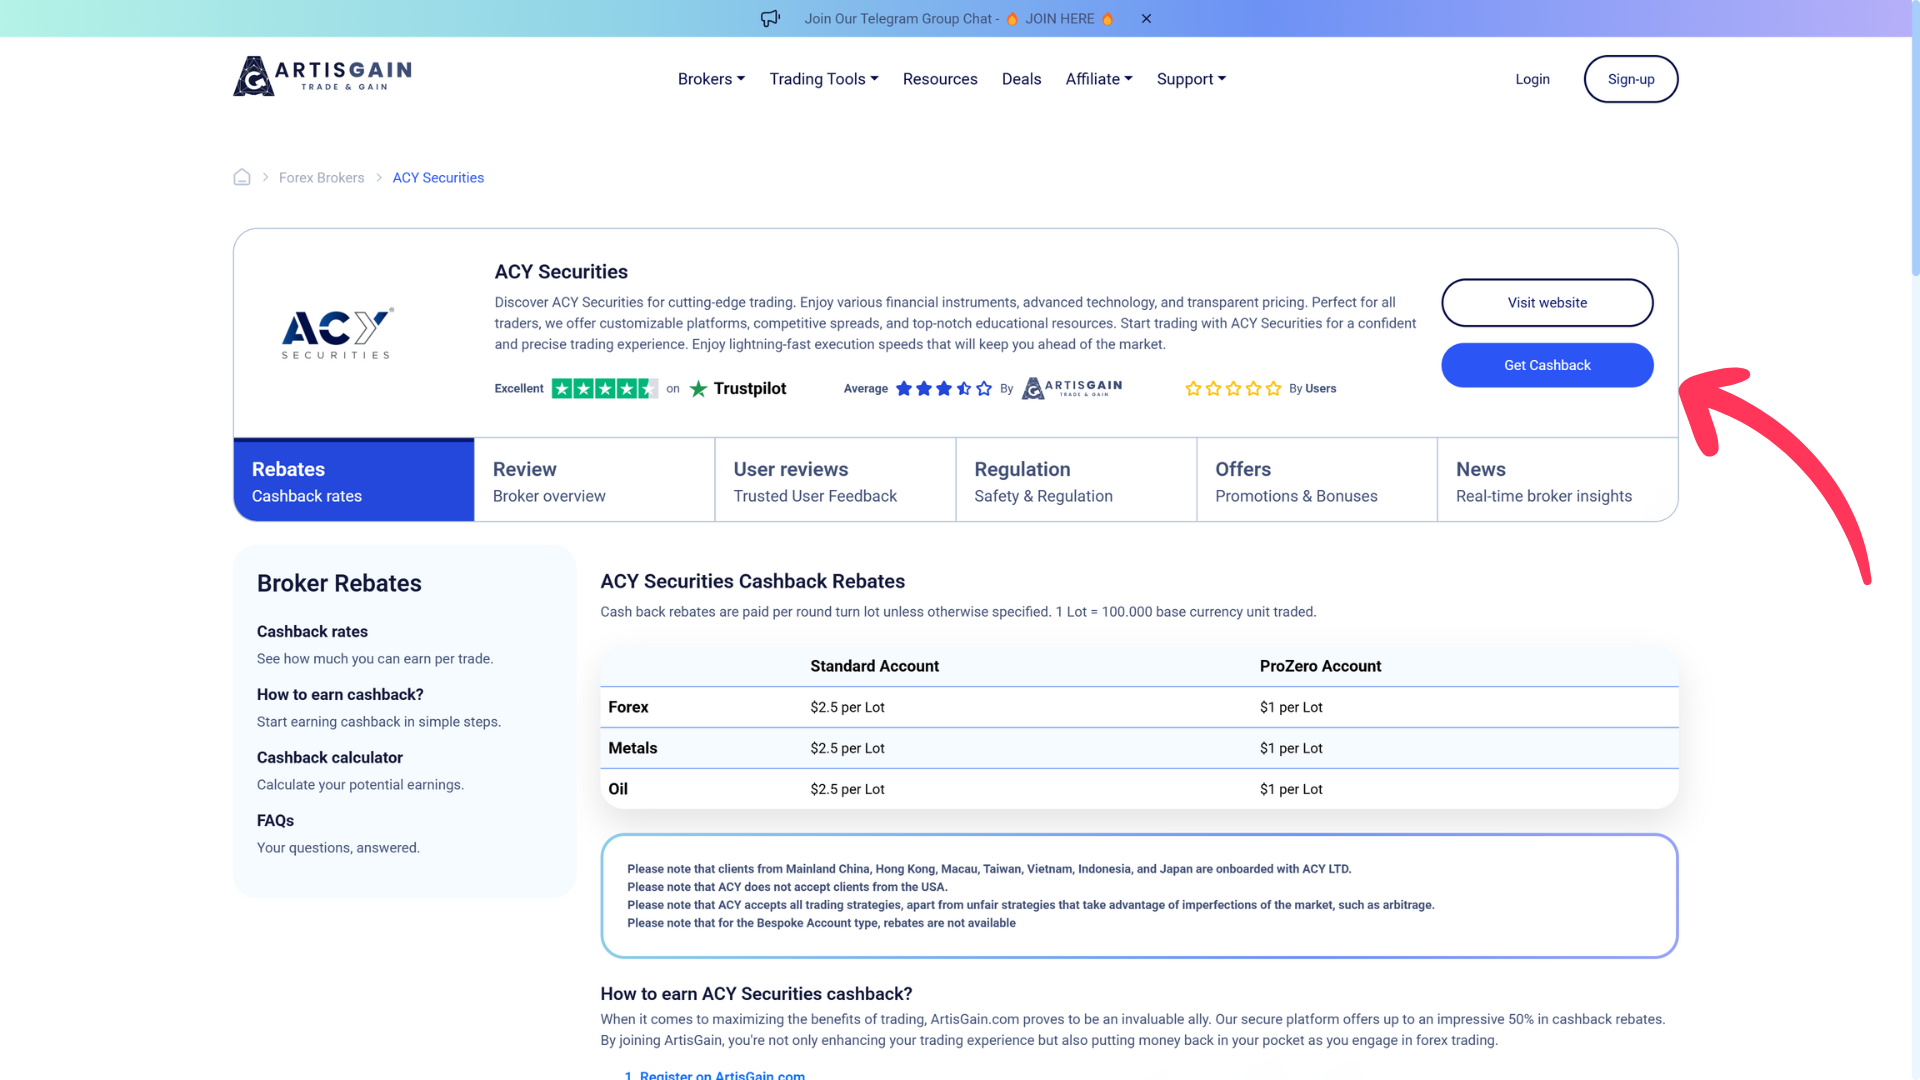The height and width of the screenshot is (1080, 1920).
Task: Click How to earn cashback? sidebar link
Action: 340,695
